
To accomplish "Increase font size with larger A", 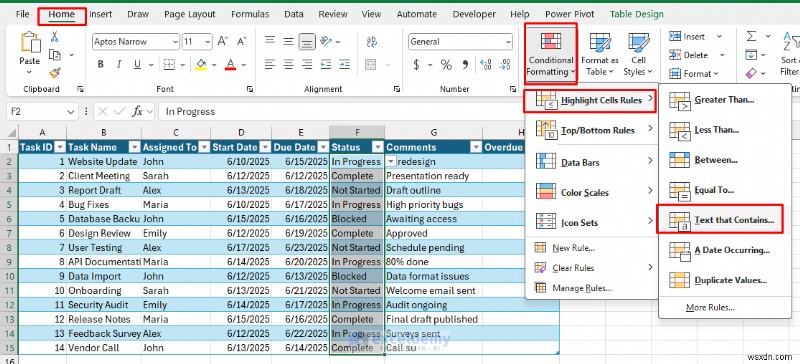I will click(x=222, y=41).
